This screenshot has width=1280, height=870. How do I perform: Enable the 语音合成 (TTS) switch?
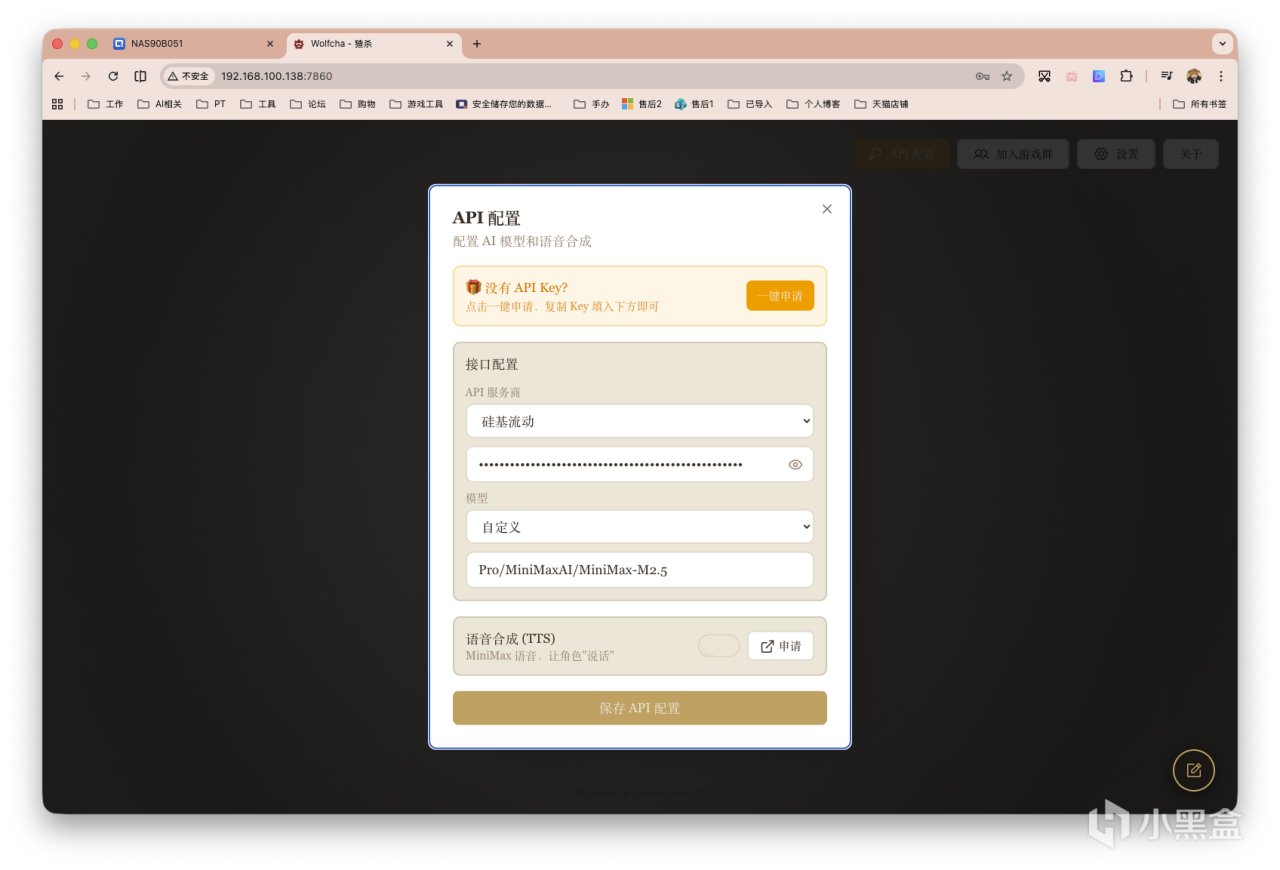point(718,646)
